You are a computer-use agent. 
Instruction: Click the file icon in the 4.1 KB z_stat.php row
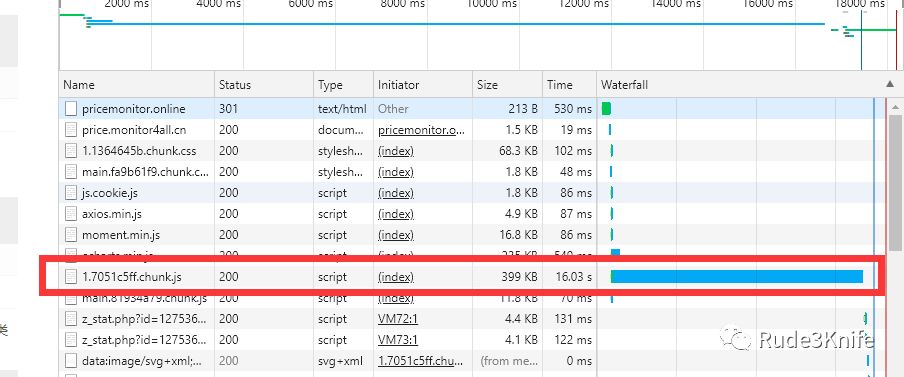(x=70, y=340)
